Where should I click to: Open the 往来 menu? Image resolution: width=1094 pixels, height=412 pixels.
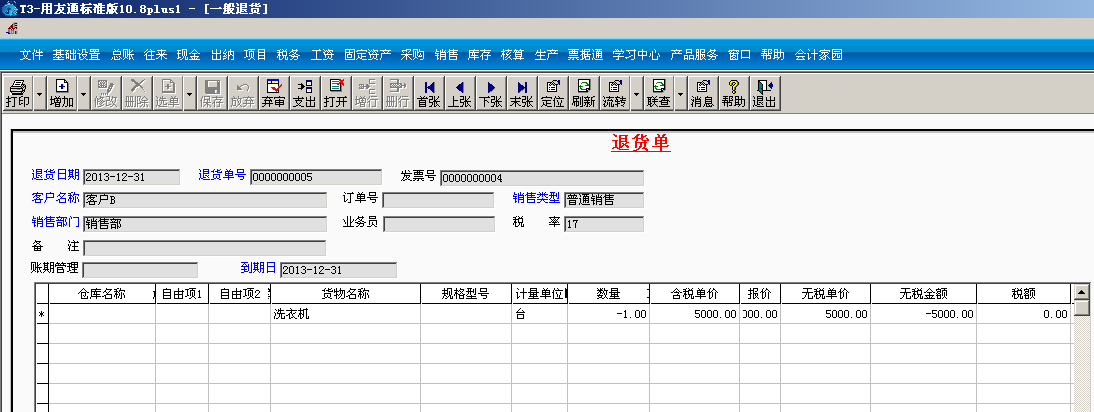(x=156, y=55)
